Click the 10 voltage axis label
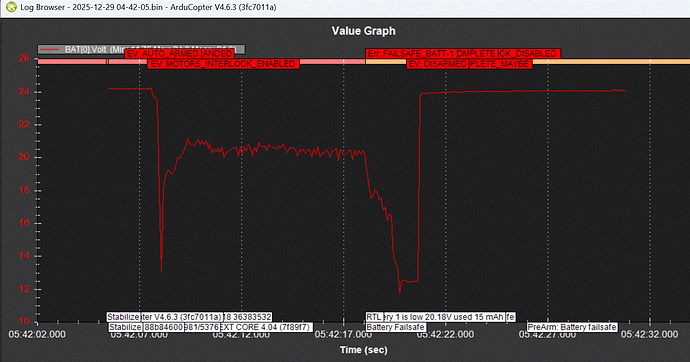The width and height of the screenshot is (690, 362). tap(24, 321)
